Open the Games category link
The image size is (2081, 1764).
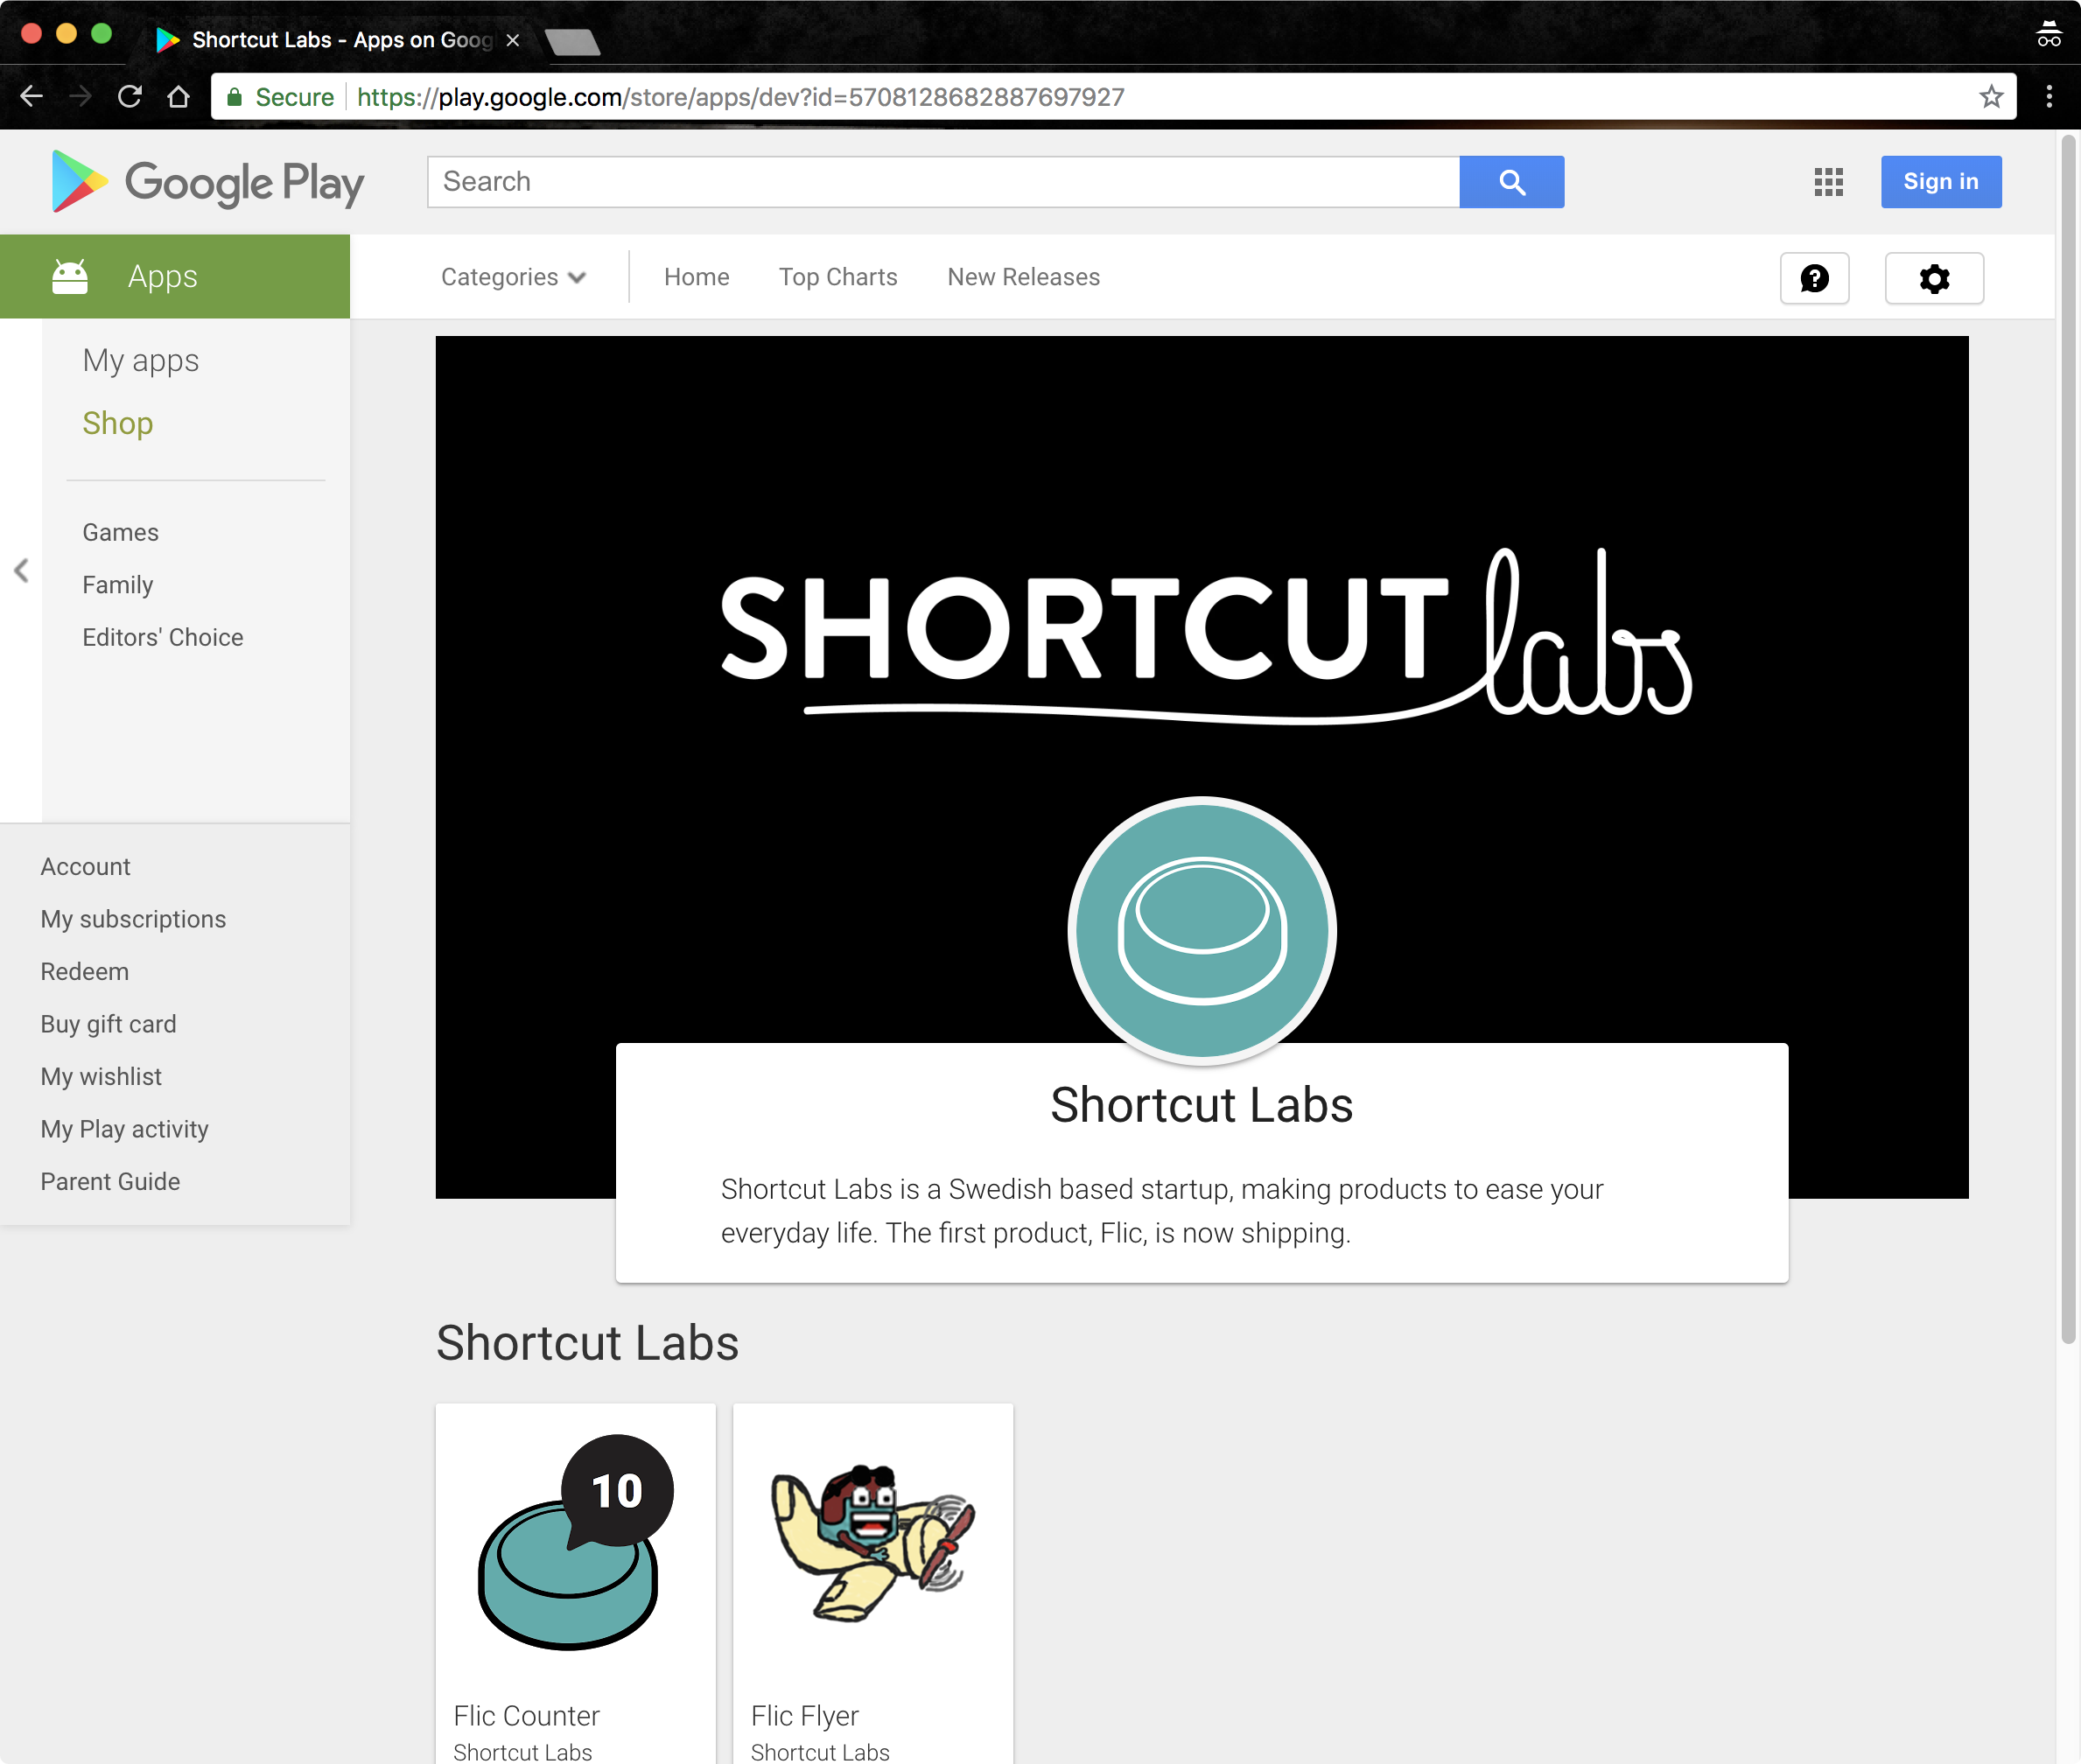tap(120, 532)
